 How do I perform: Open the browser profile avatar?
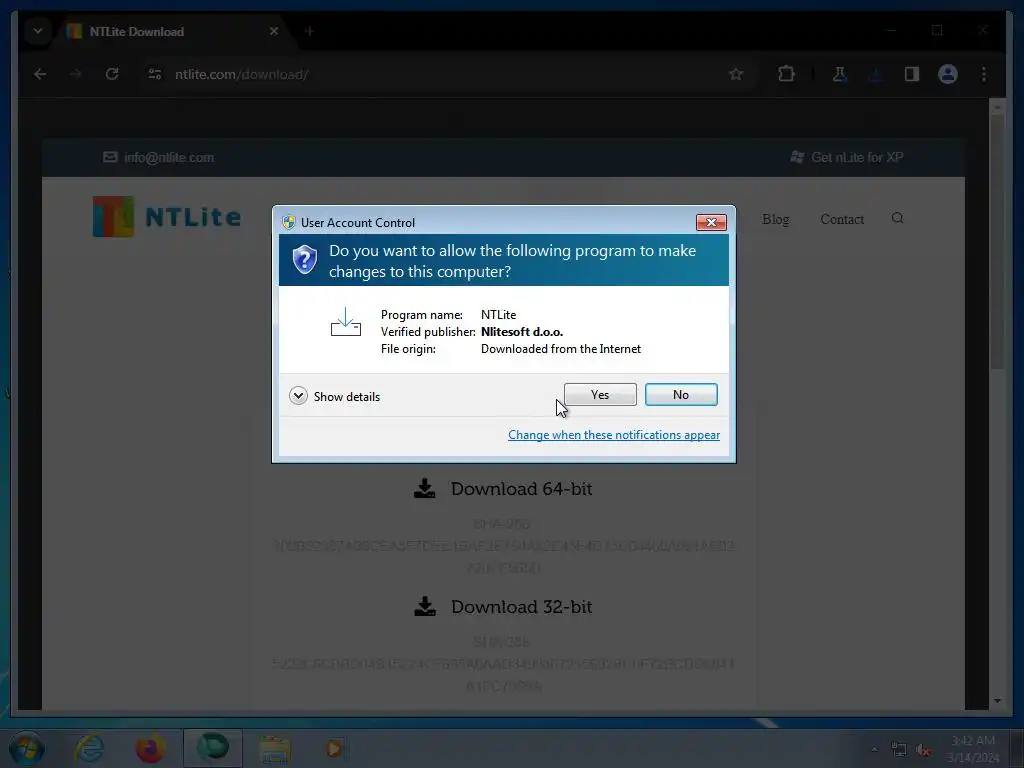[x=948, y=74]
